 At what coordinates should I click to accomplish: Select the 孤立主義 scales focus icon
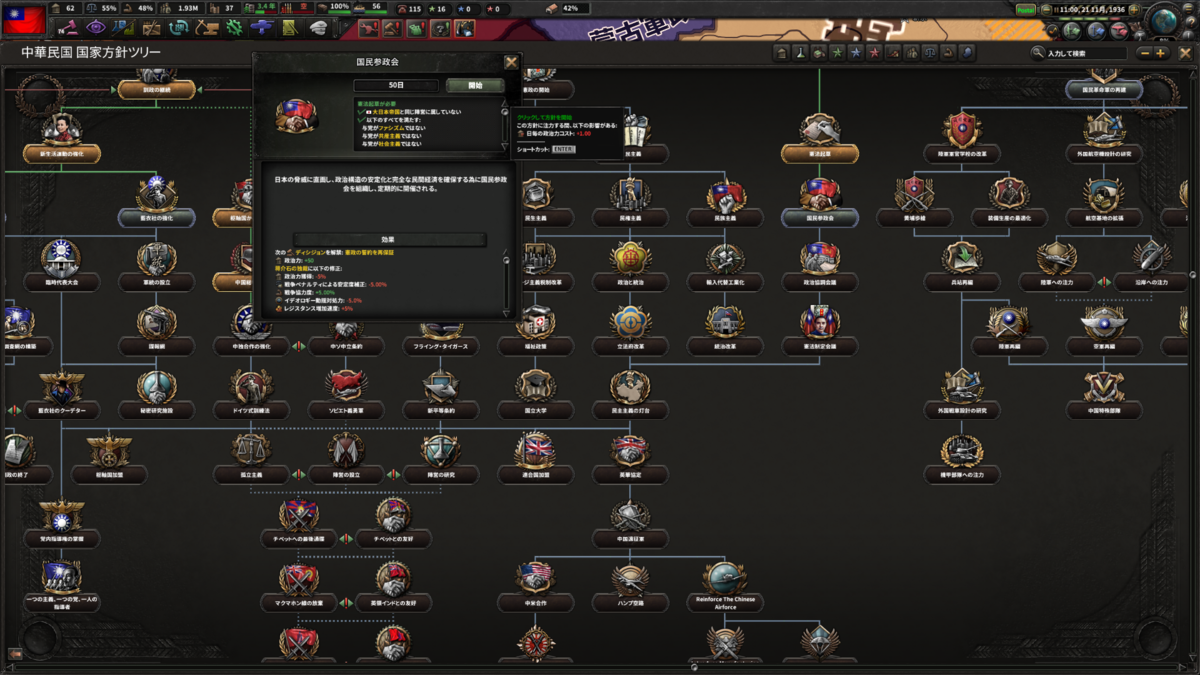click(250, 450)
